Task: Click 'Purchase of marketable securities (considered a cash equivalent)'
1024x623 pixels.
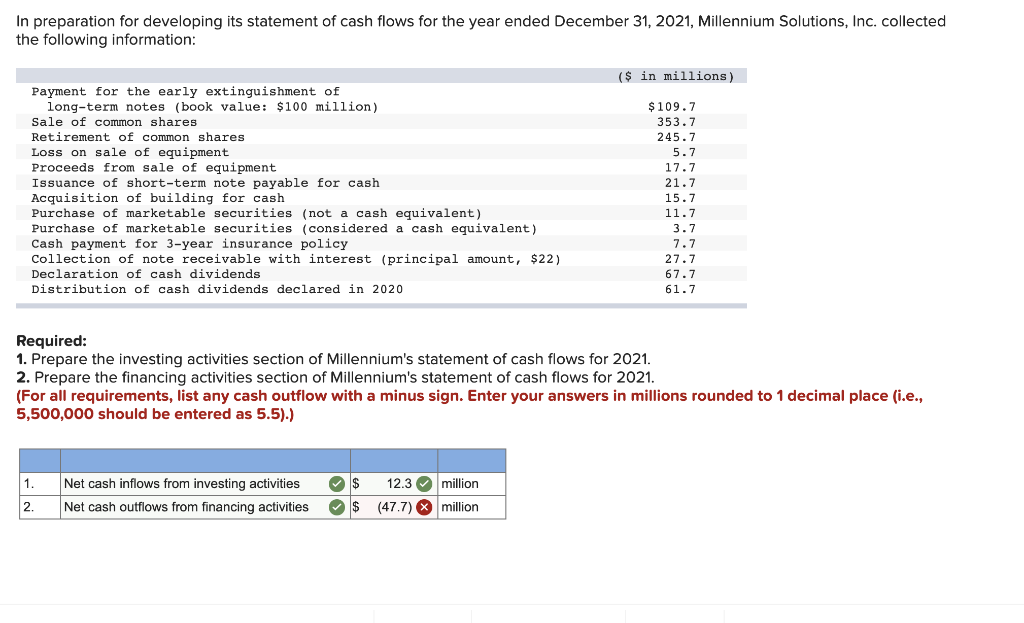Action: click(284, 229)
